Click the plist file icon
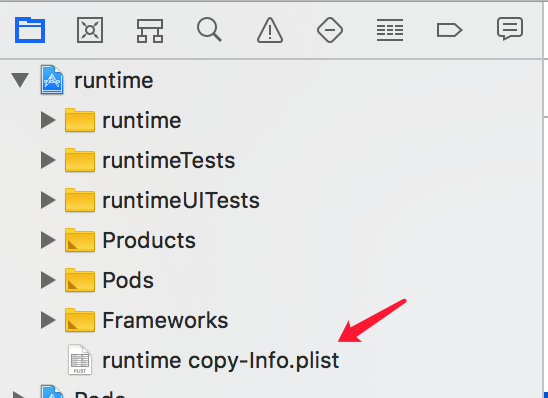 tap(80, 360)
